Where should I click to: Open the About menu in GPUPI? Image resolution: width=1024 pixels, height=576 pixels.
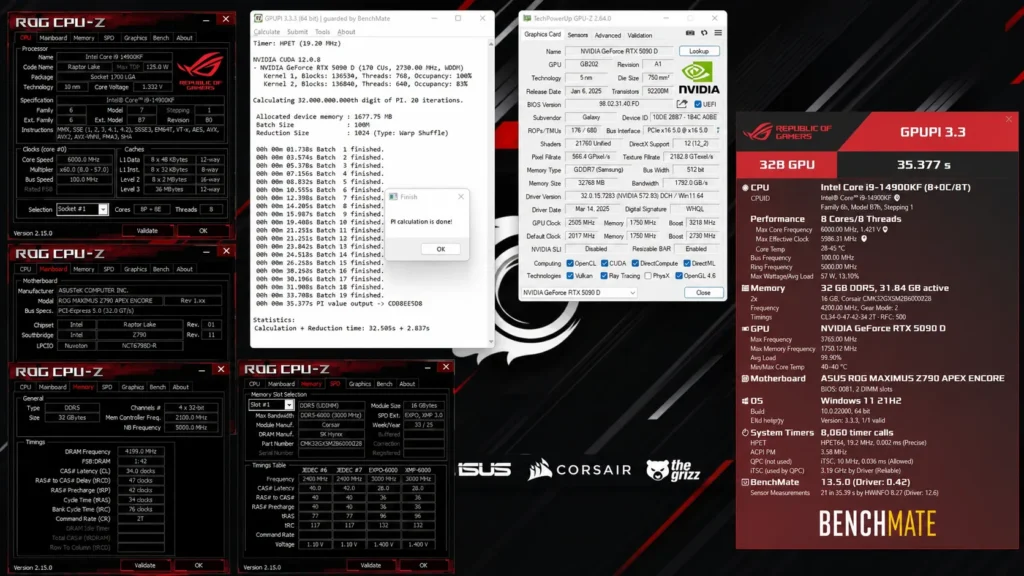[346, 32]
